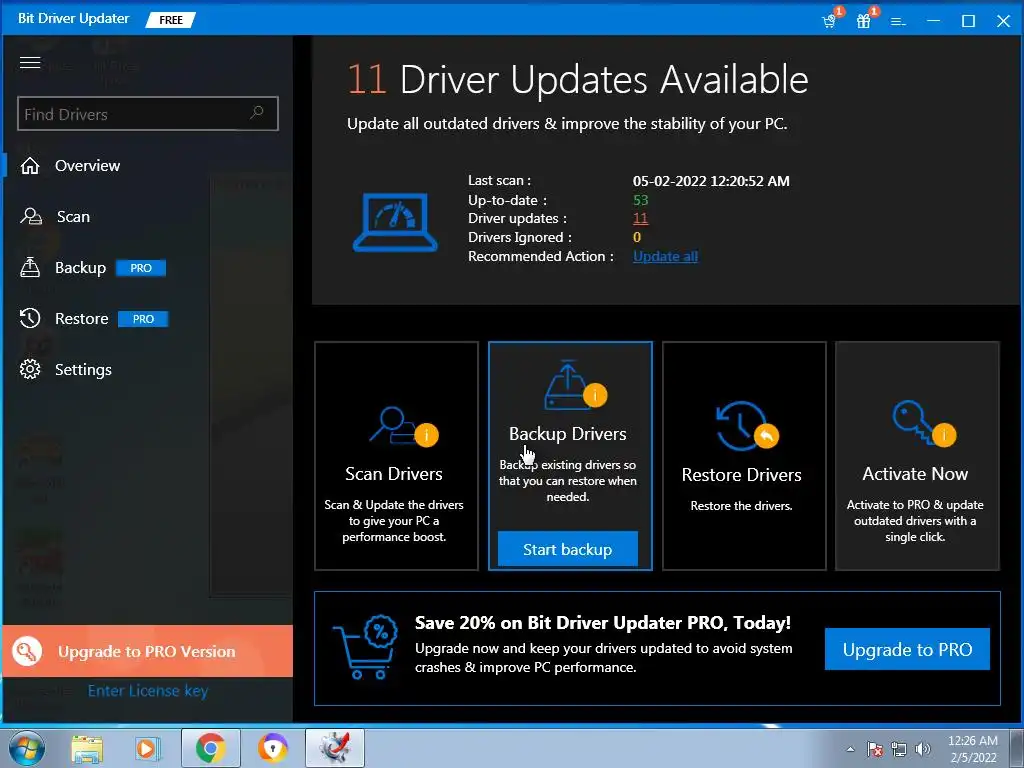Click the PRO badge next to Backup
Viewport: 1024px width, 768px height.
pos(141,268)
